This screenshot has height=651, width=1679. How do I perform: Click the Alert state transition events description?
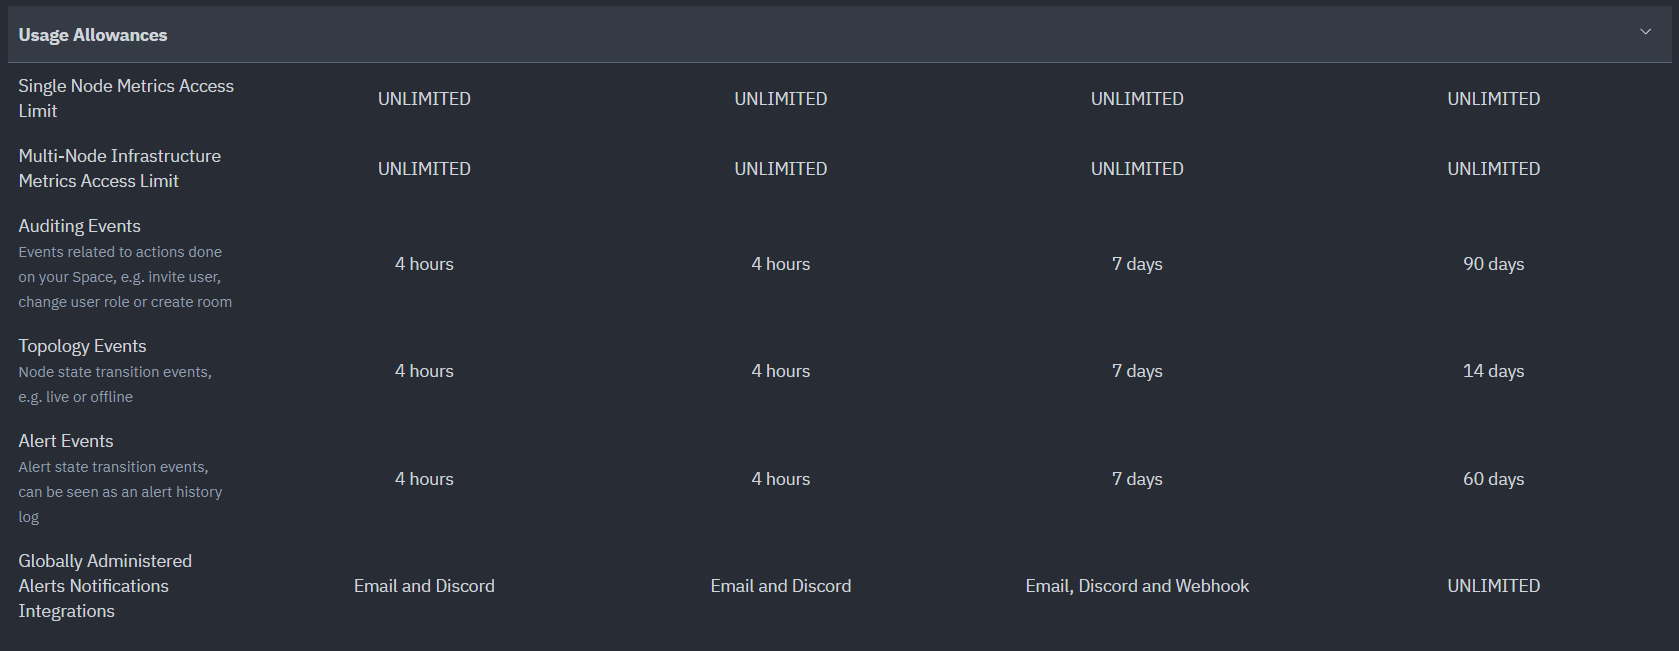click(119, 492)
